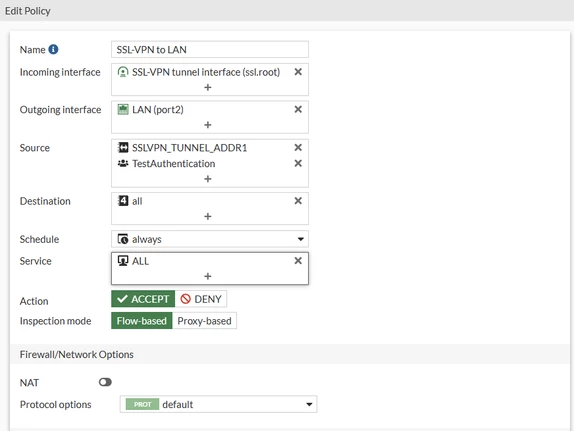The width and height of the screenshot is (574, 431).
Task: Click the info icon next to Name
Action: (53, 49)
